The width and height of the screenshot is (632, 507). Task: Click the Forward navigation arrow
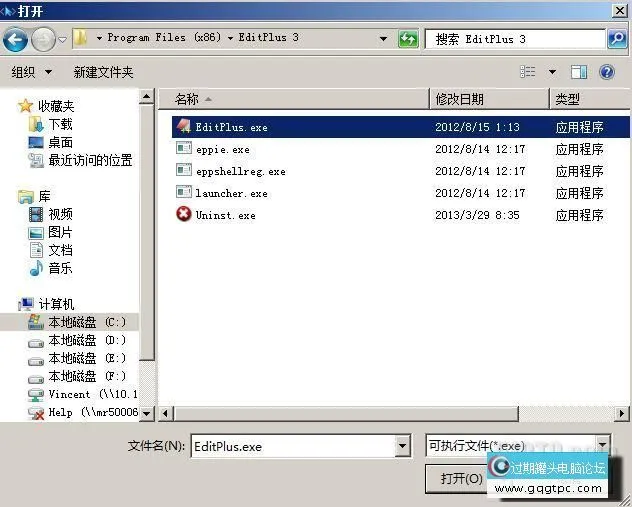tap(43, 39)
